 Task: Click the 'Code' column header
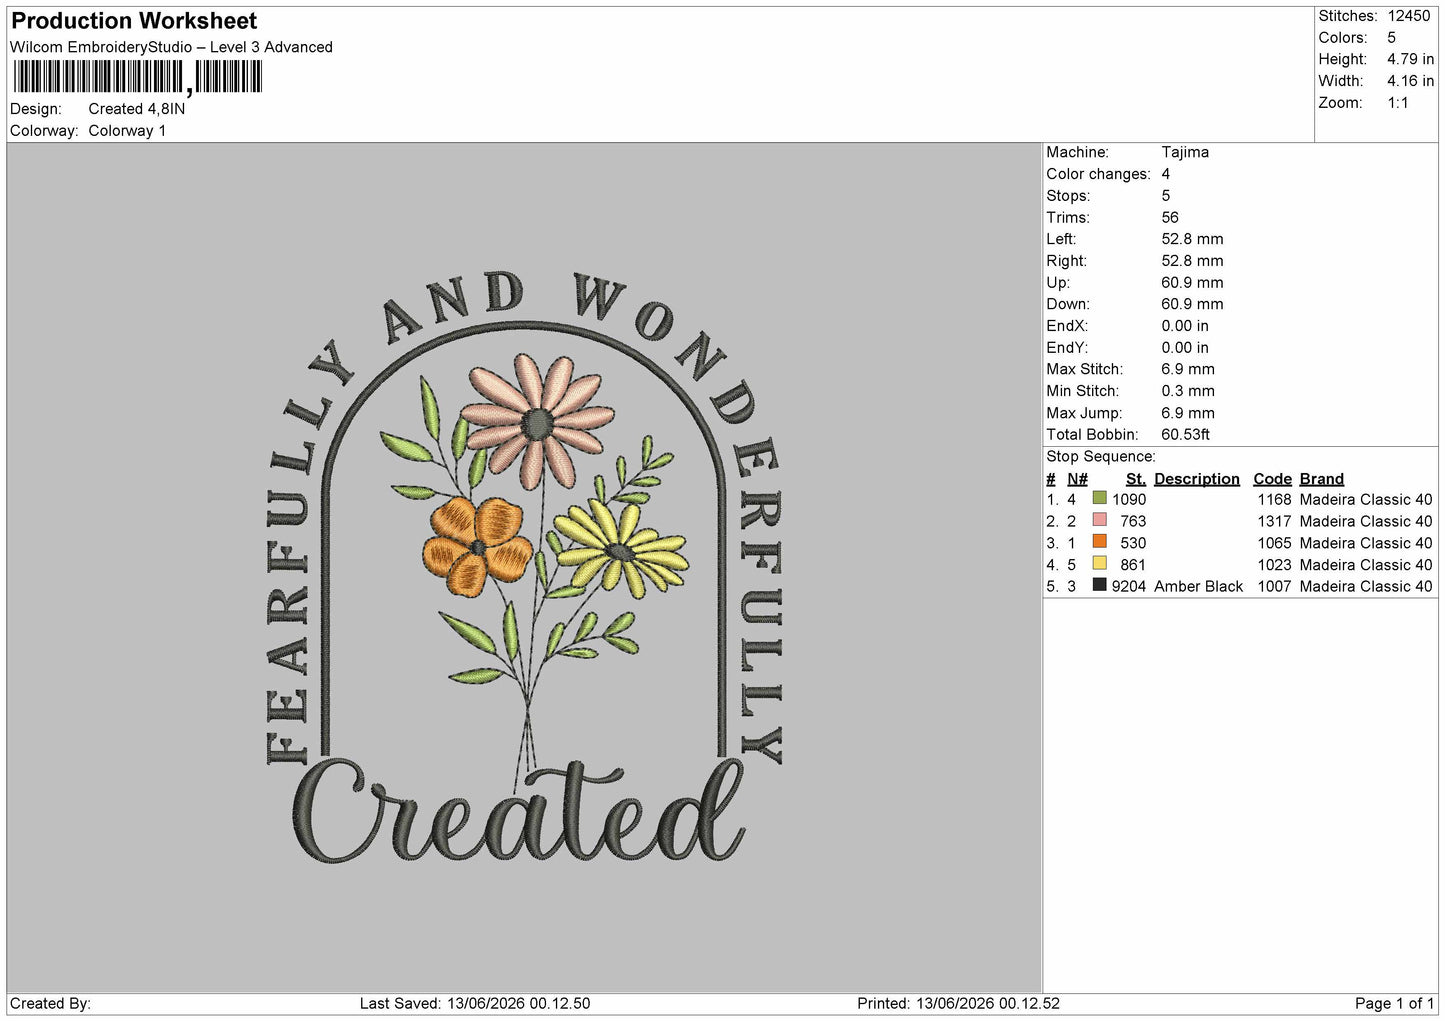coord(1272,479)
